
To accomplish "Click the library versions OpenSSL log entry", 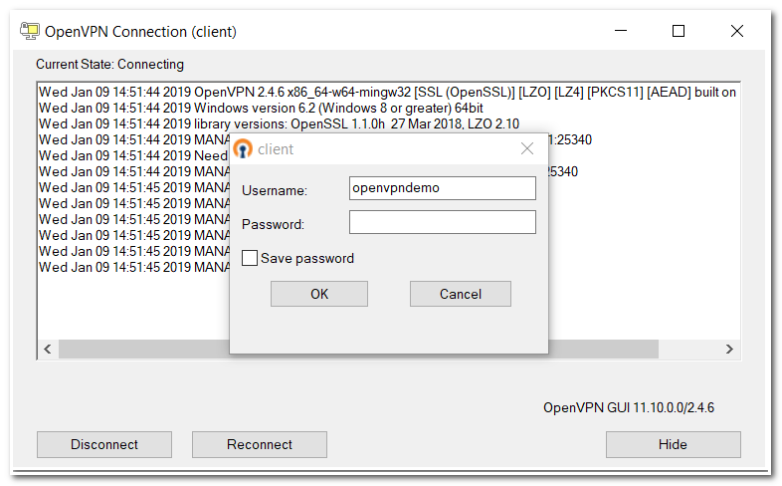I will click(279, 124).
